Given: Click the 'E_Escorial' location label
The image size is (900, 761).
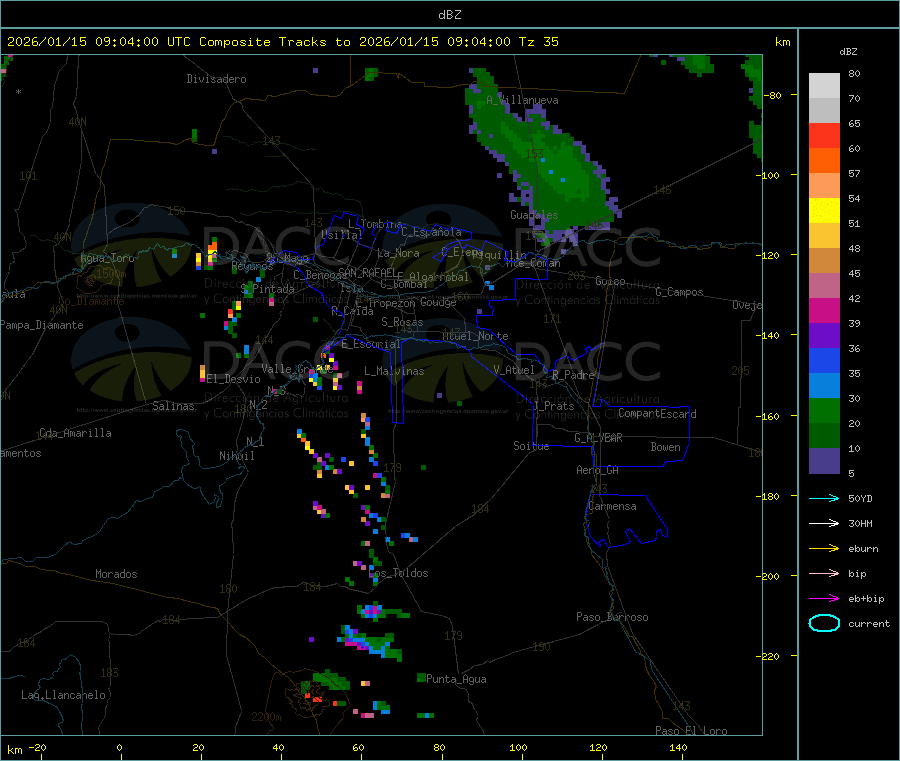Looking at the screenshot, I should [371, 344].
